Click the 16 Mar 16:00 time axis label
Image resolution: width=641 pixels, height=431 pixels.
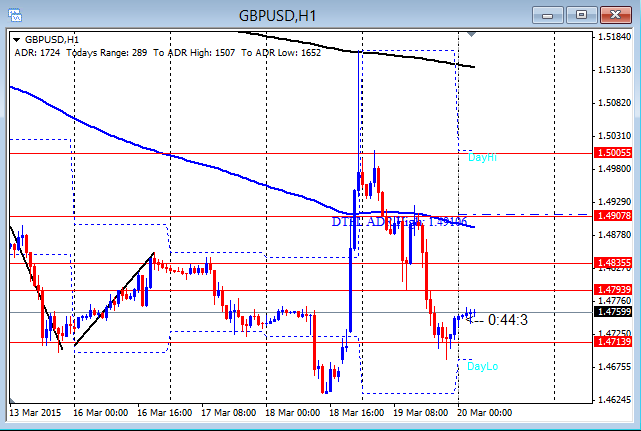point(164,413)
